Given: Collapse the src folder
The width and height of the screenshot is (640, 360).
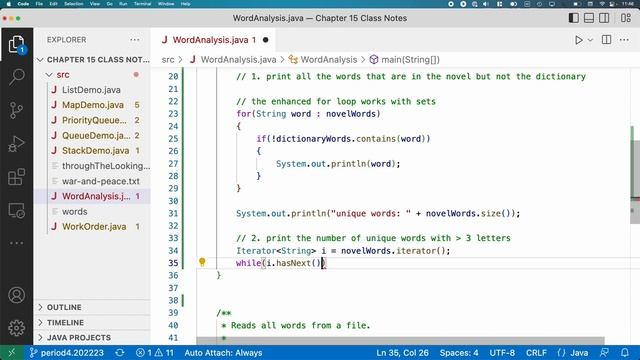Looking at the screenshot, I should 93,75.
